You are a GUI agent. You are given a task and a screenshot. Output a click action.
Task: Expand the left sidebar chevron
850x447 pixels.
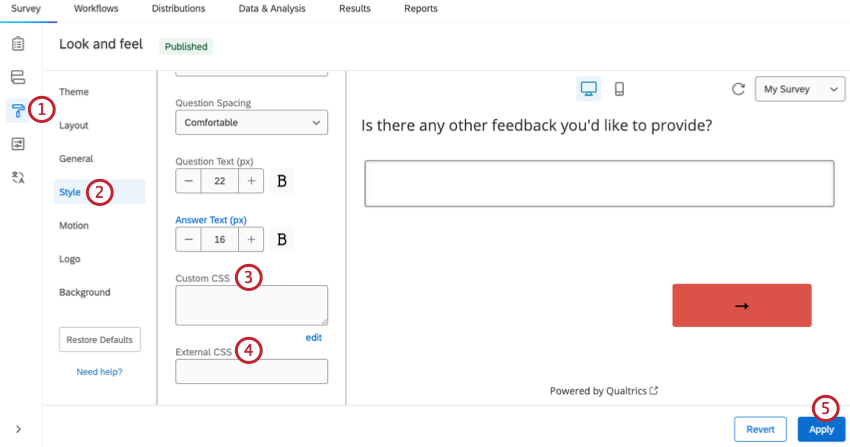[18, 429]
